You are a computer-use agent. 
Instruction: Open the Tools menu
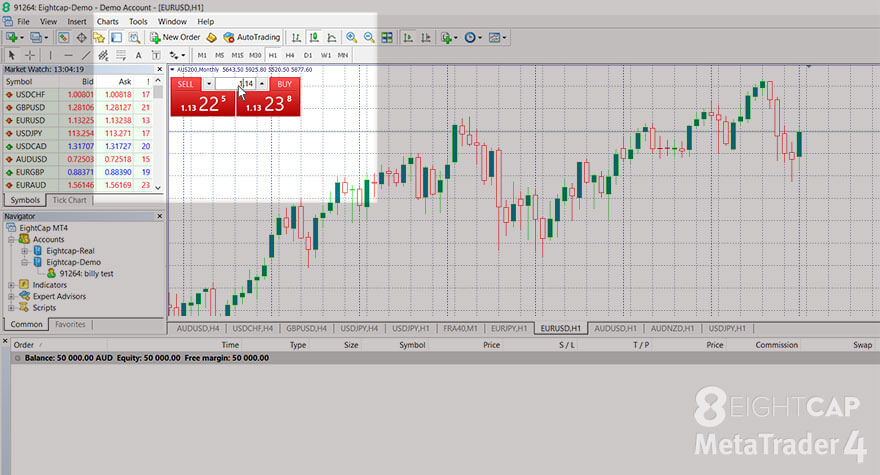tap(138, 21)
